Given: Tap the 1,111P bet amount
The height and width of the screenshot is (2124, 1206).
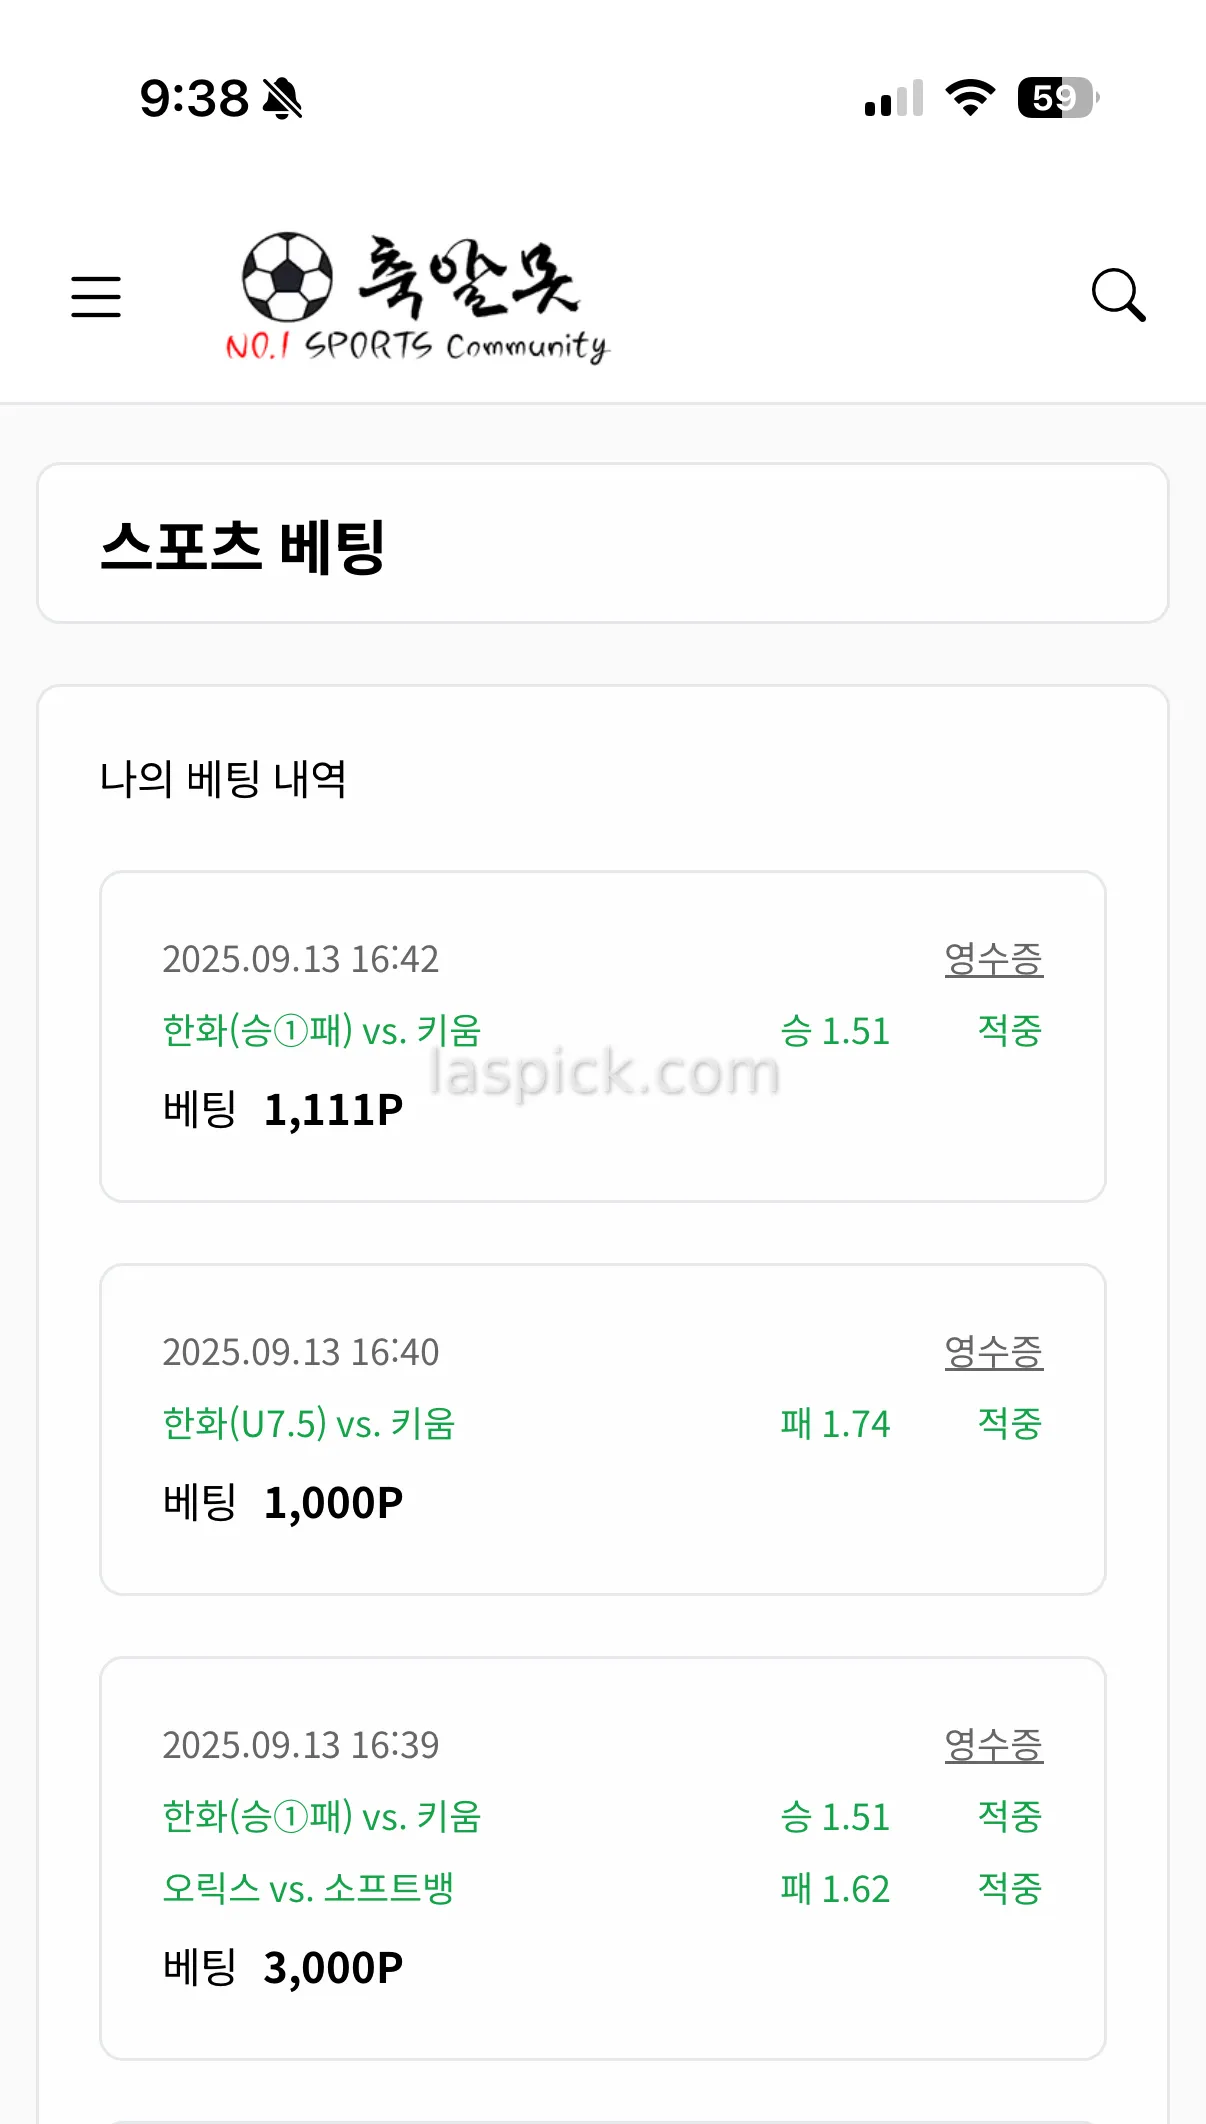Looking at the screenshot, I should click(333, 1109).
